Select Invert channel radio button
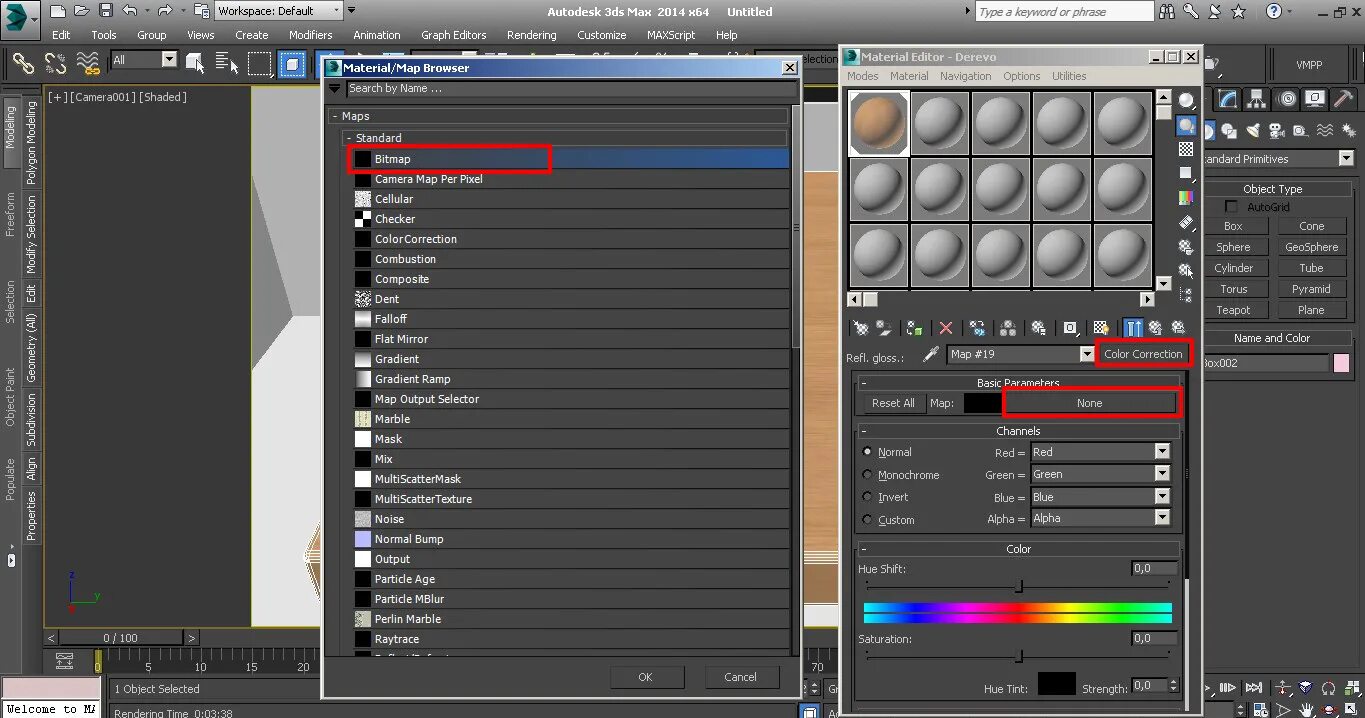 tap(867, 497)
